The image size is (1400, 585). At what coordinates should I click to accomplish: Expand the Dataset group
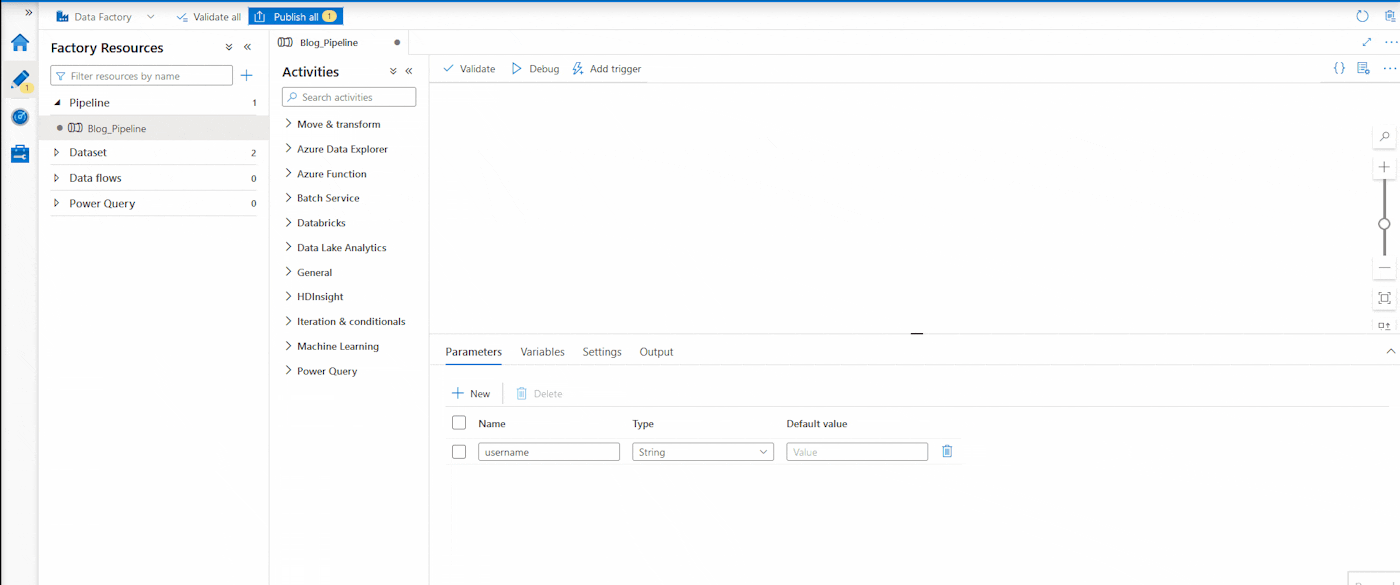click(x=57, y=153)
